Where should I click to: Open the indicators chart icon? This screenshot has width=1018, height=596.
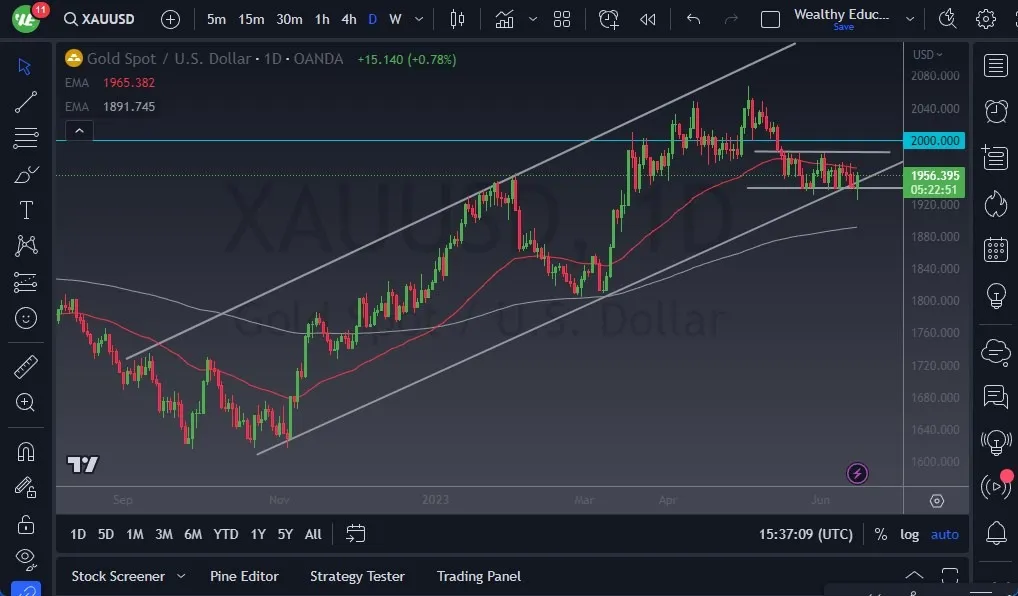tap(504, 19)
